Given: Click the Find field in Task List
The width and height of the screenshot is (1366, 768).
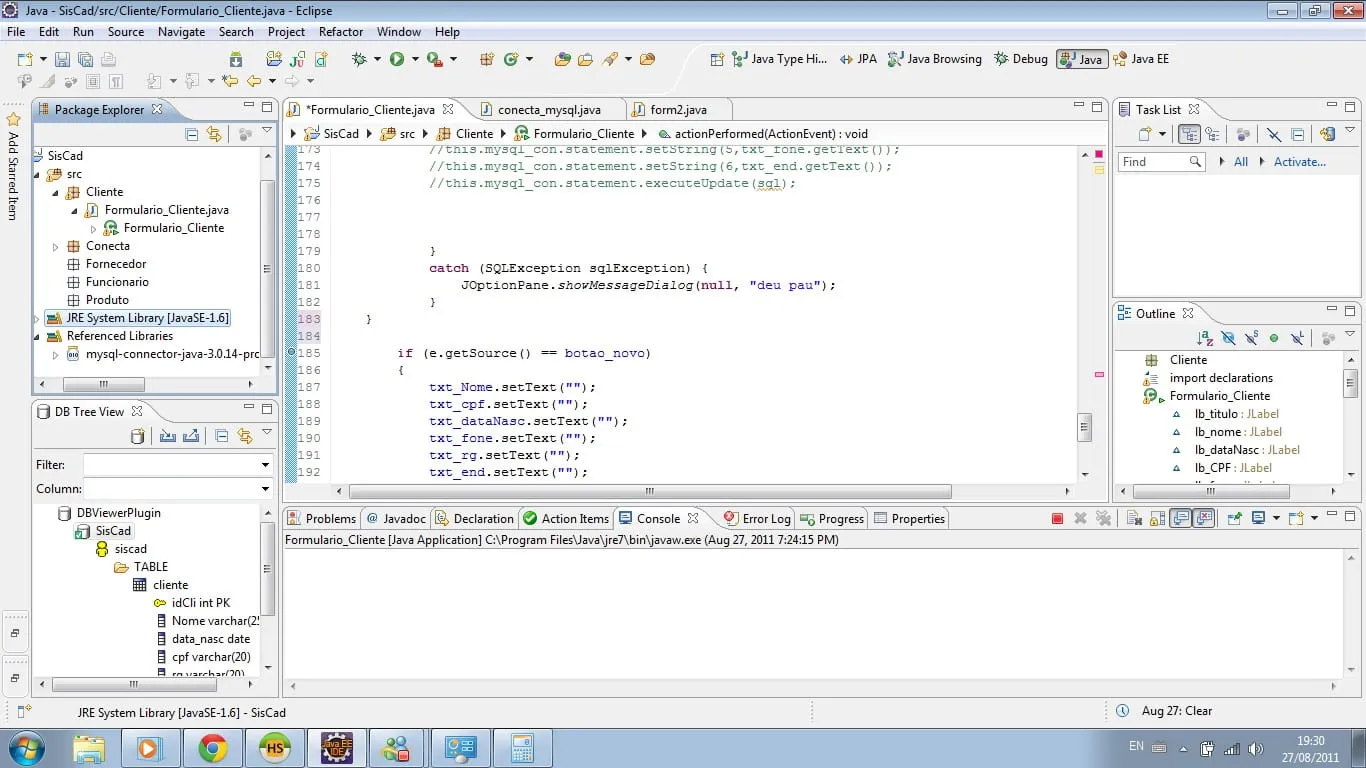Looking at the screenshot, I should coord(1161,161).
